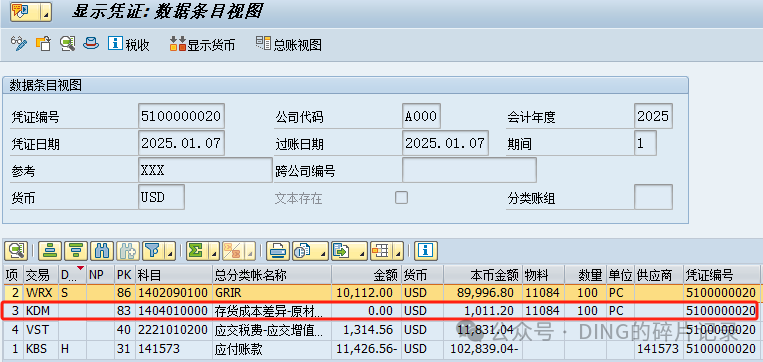Sort rows descending in the item grid

75,251
